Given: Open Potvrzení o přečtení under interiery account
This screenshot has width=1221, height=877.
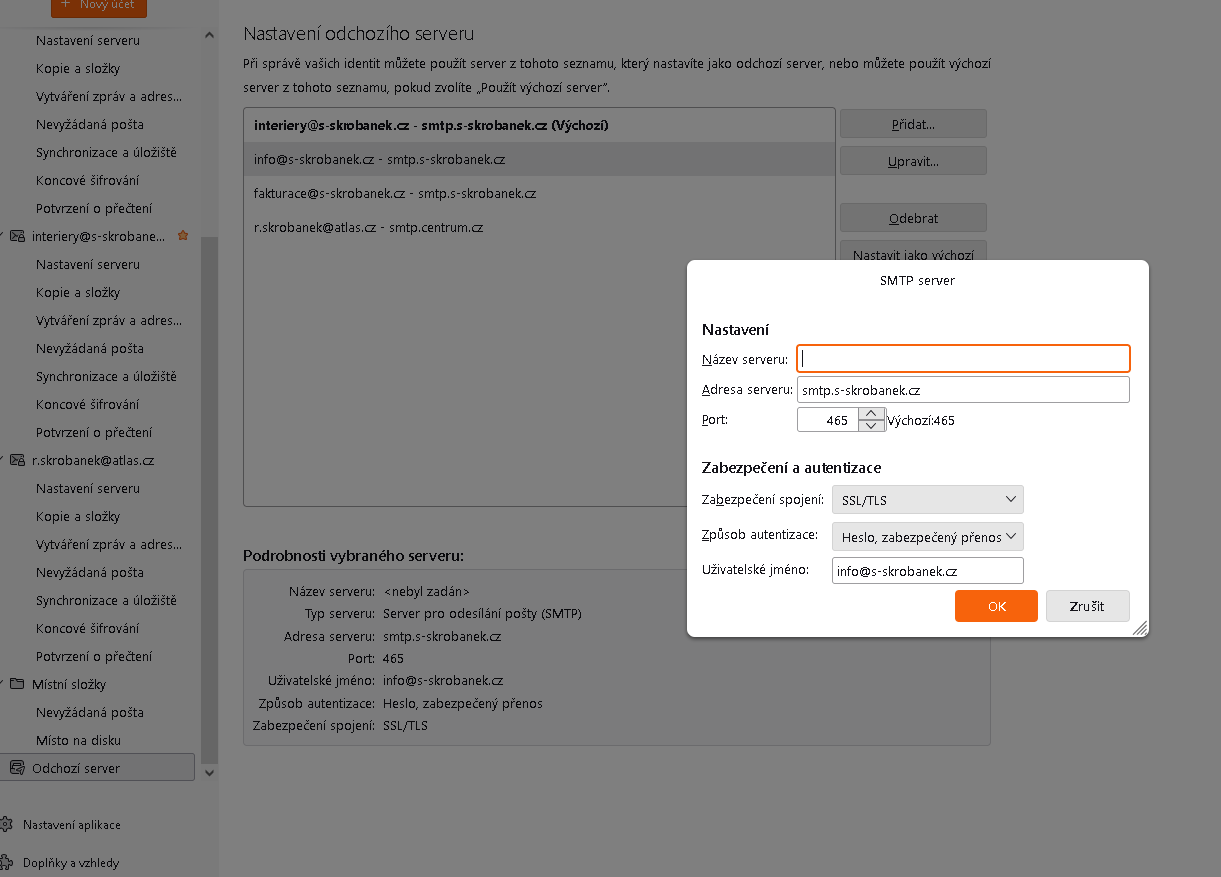Looking at the screenshot, I should (94, 432).
